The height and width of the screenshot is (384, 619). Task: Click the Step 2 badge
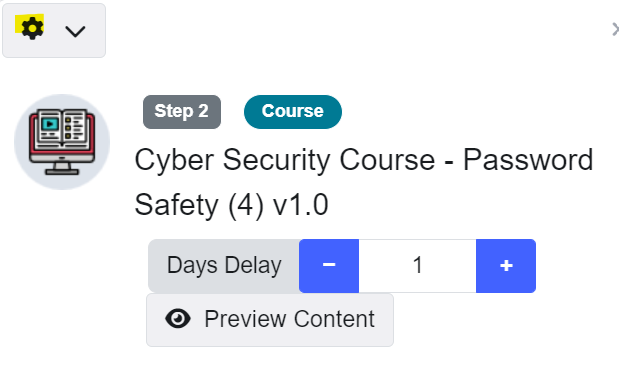182,112
